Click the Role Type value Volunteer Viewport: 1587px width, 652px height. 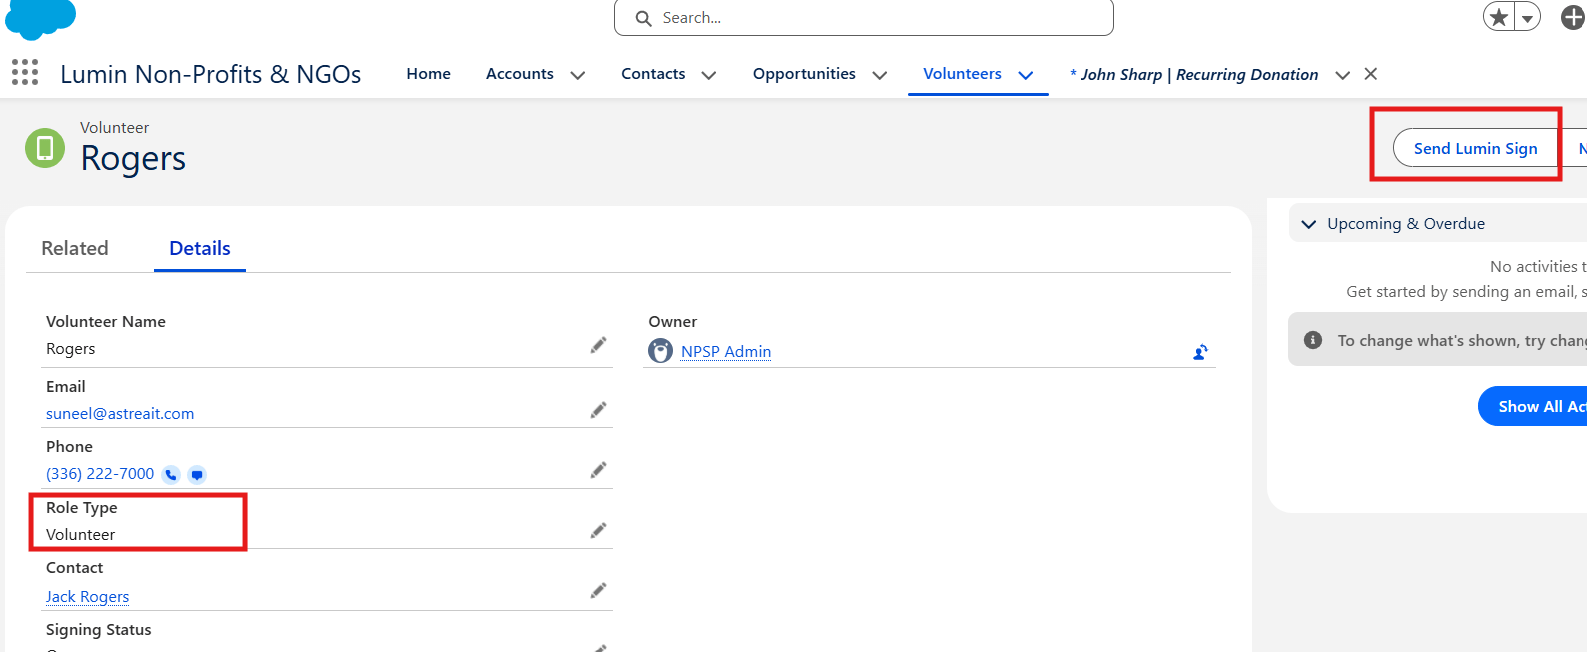[x=81, y=534]
